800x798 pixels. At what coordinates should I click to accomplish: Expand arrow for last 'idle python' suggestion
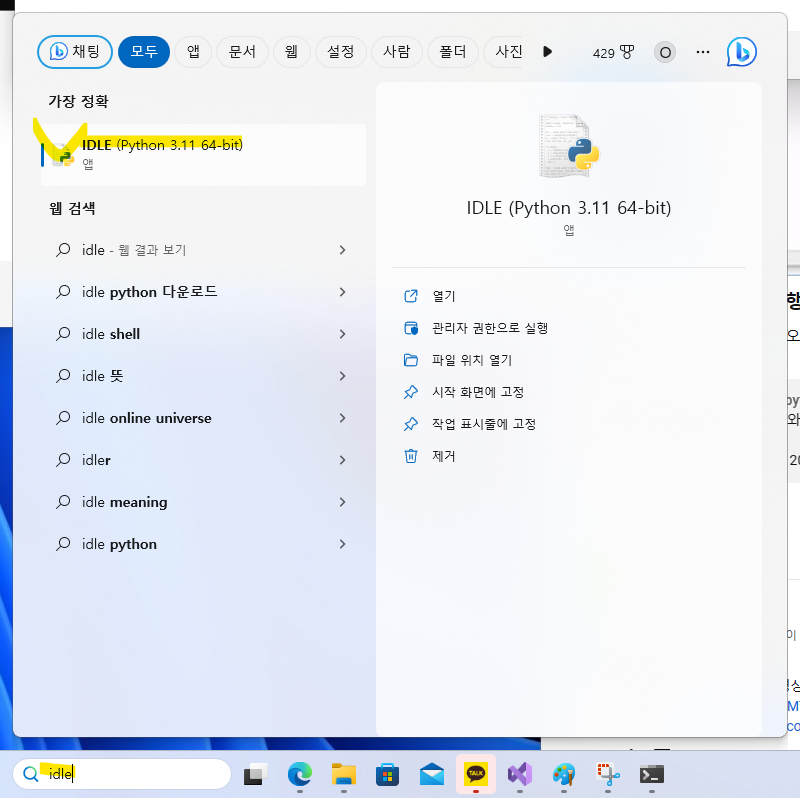342,544
